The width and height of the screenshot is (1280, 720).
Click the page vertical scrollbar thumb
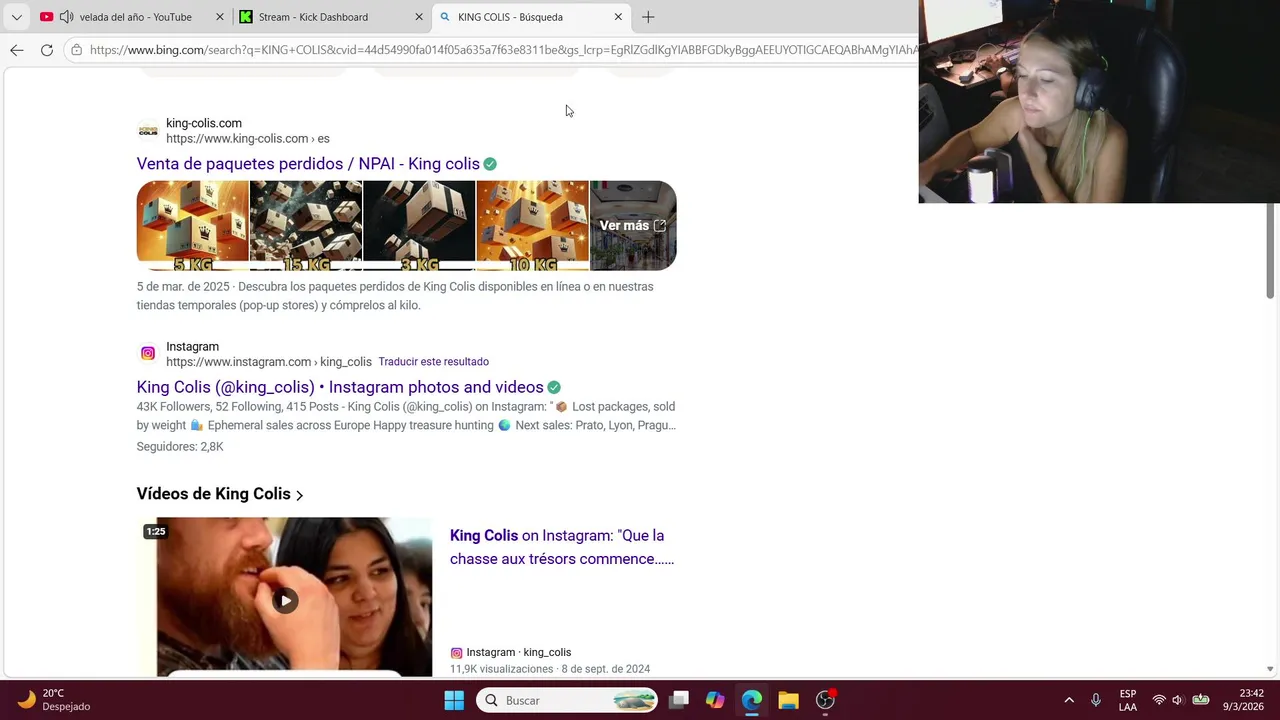pyautogui.click(x=1271, y=250)
